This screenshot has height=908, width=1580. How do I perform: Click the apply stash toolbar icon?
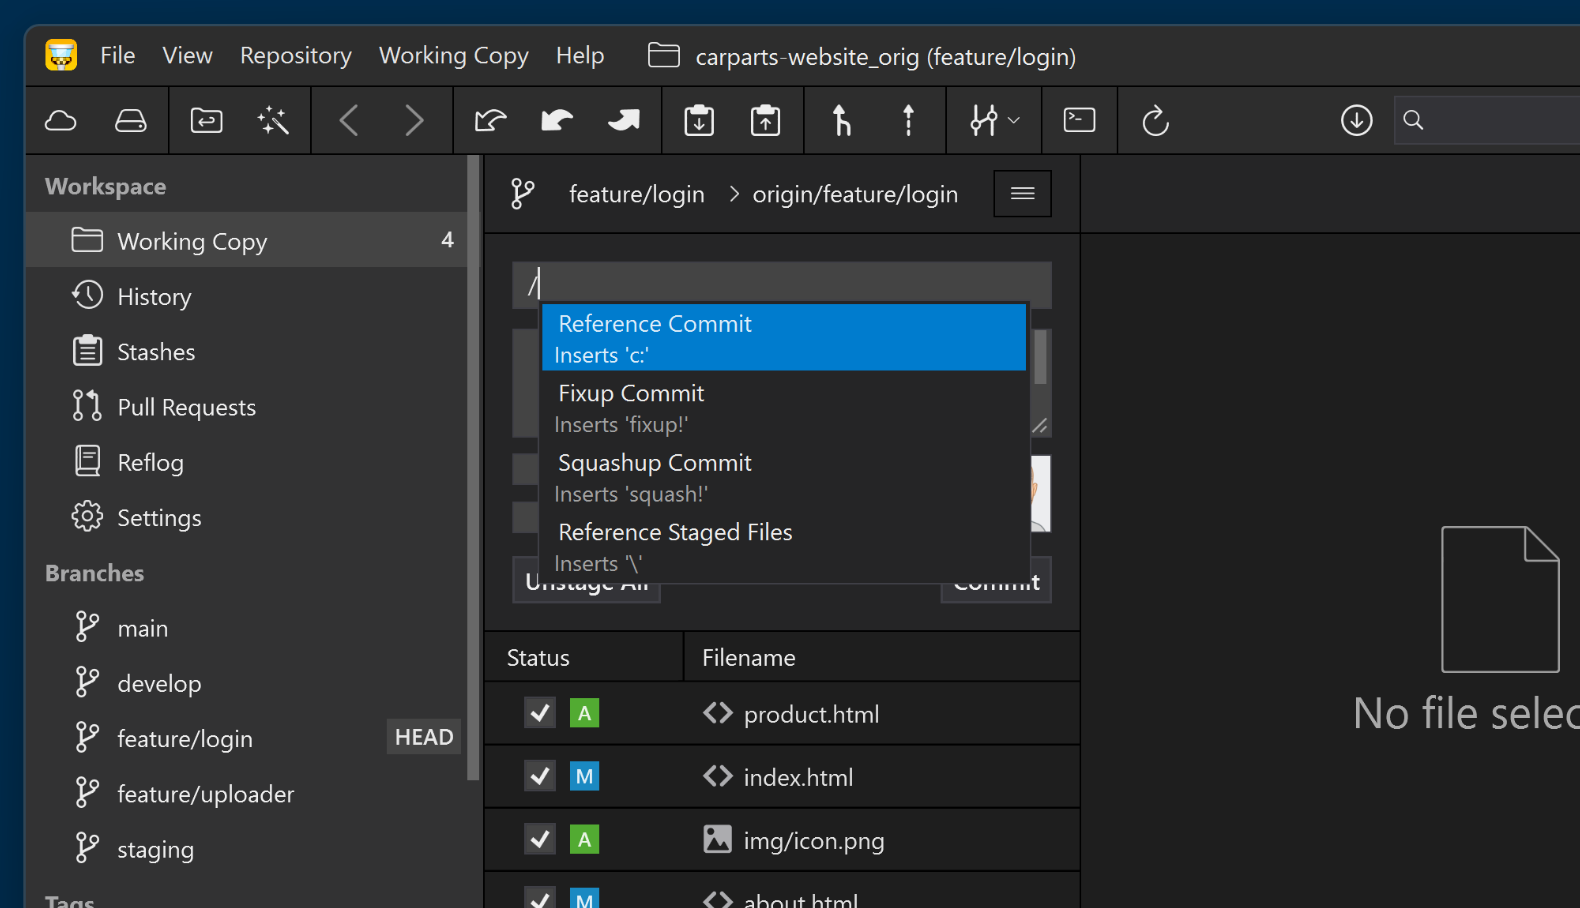point(765,121)
